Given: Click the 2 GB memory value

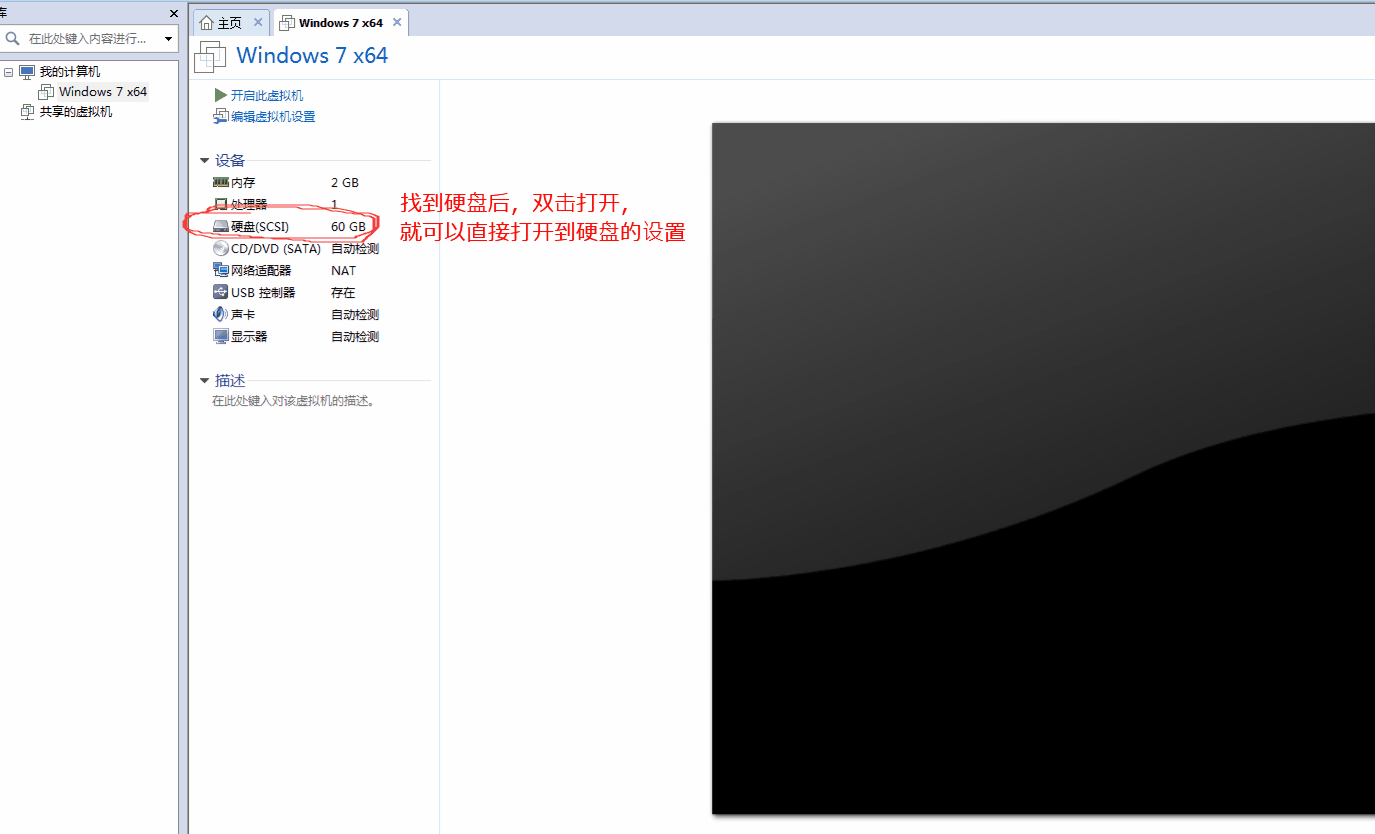Looking at the screenshot, I should [345, 183].
